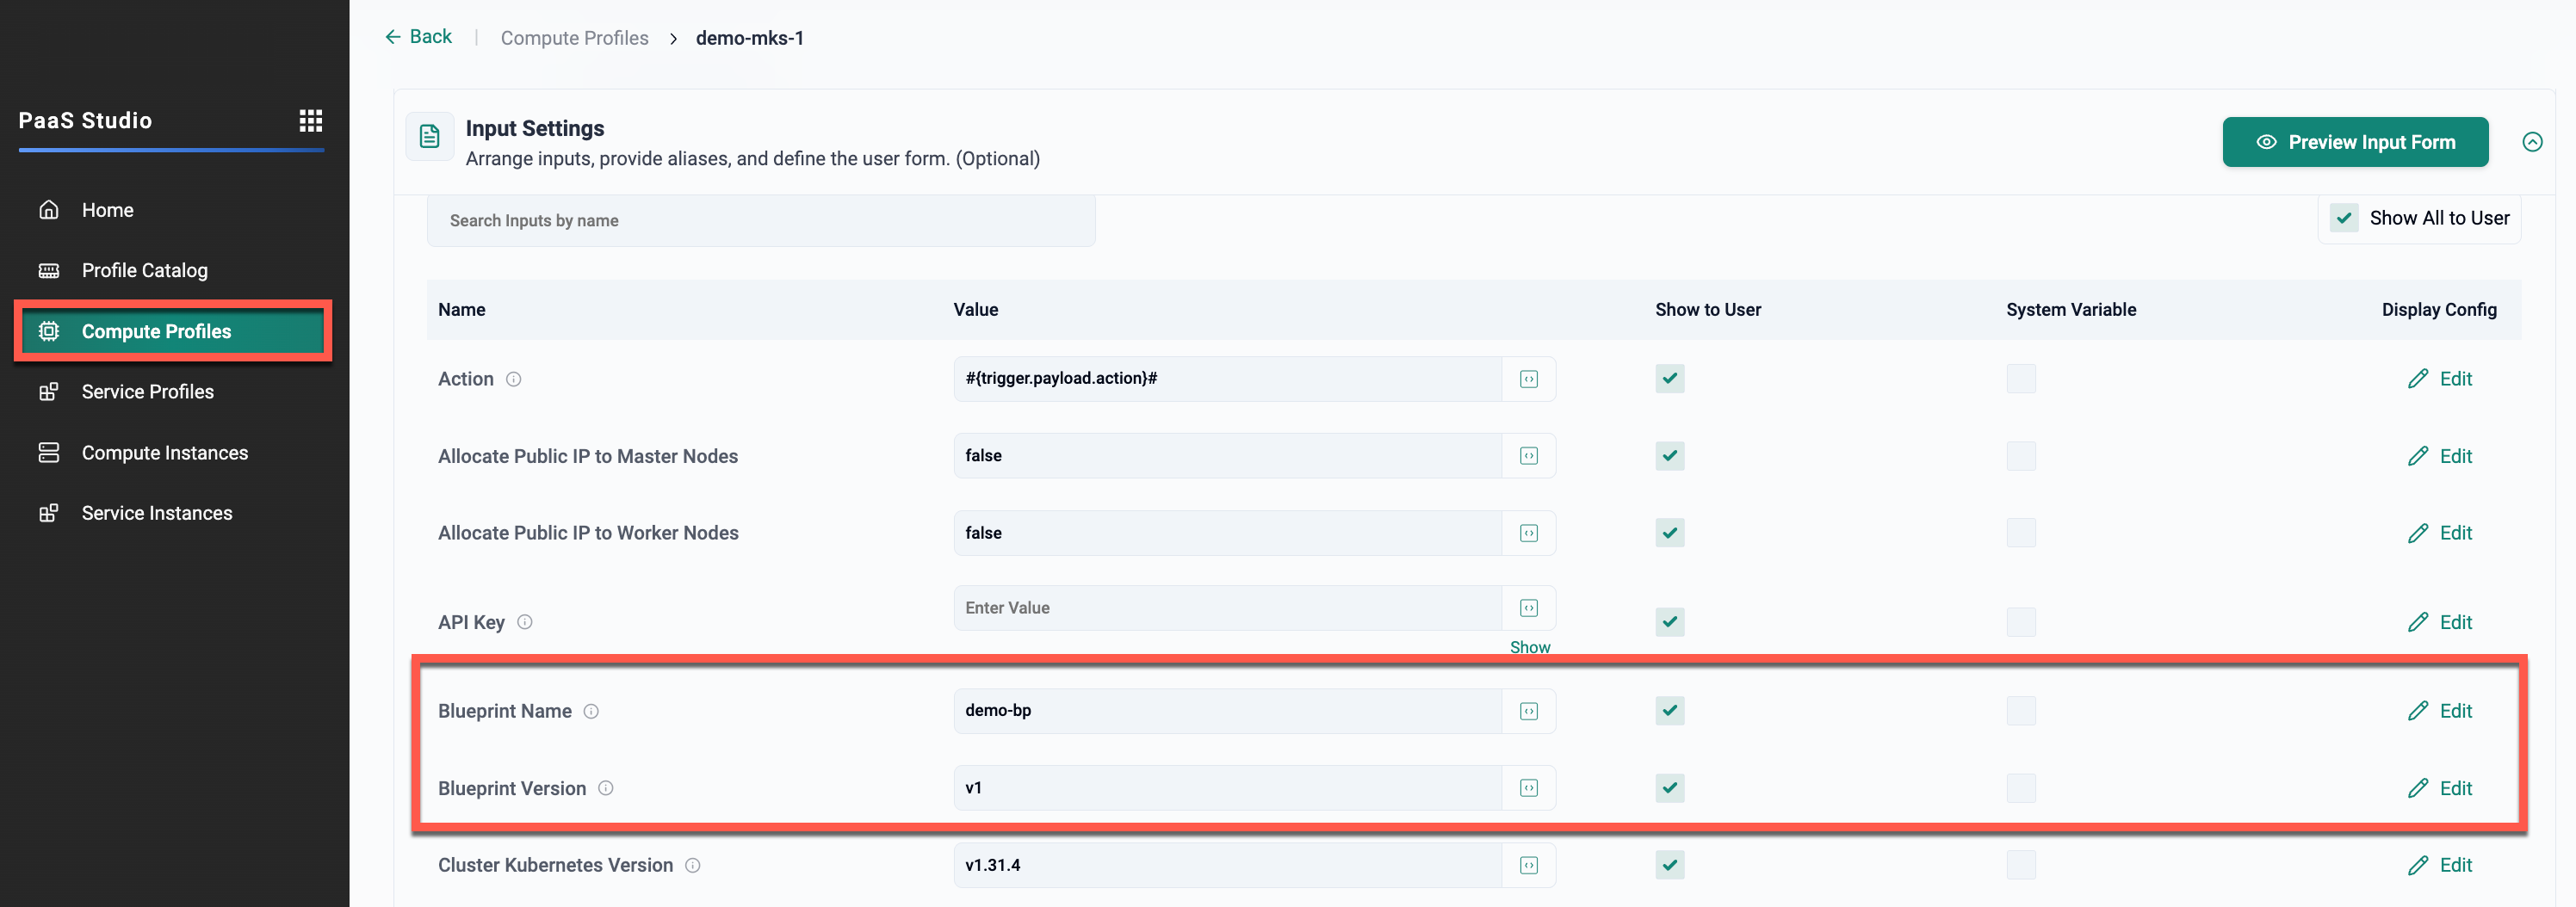Screen dimensions: 2576x907
Task: Collapse the Input Settings section
Action: 2531,142
